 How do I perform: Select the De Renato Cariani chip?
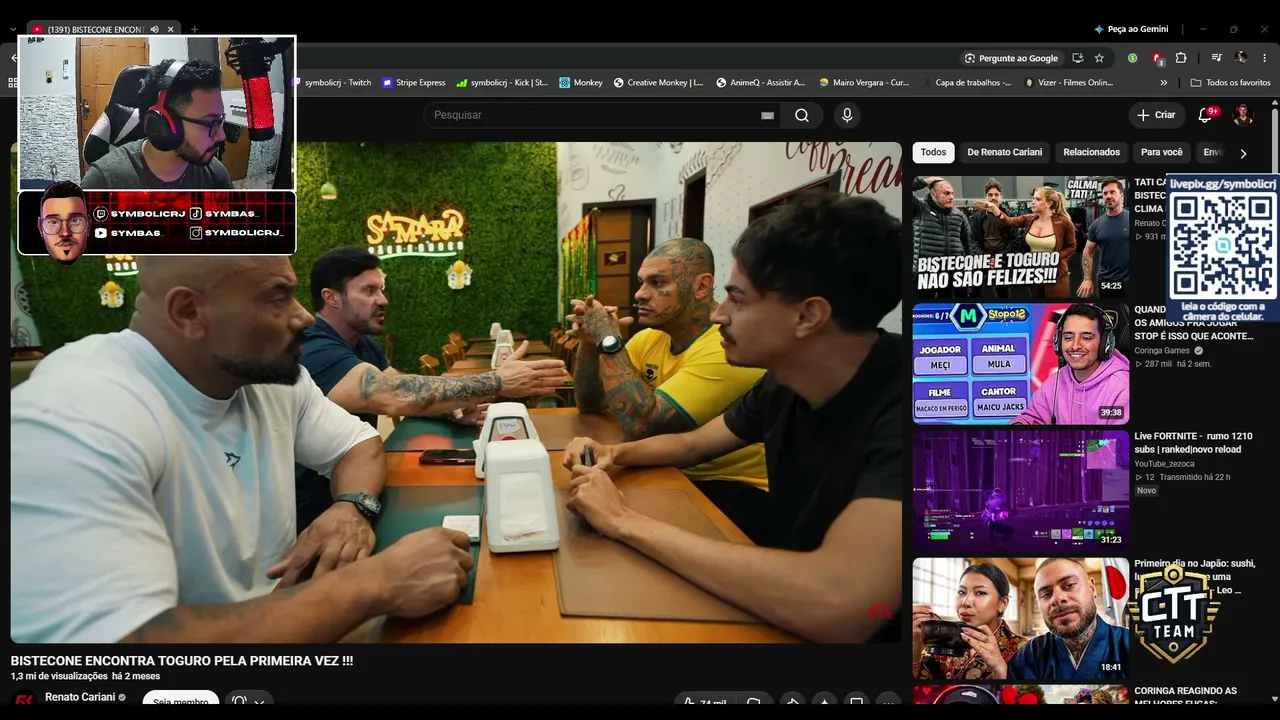(1004, 152)
